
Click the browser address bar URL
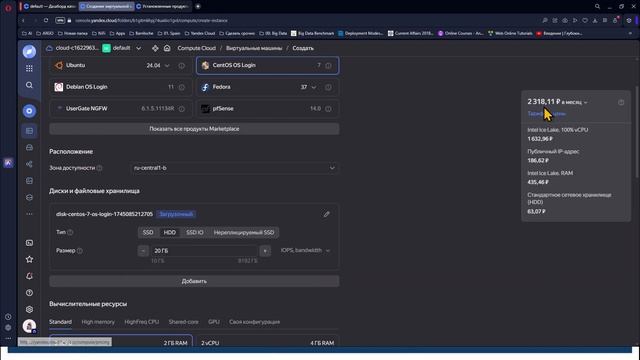[152, 20]
